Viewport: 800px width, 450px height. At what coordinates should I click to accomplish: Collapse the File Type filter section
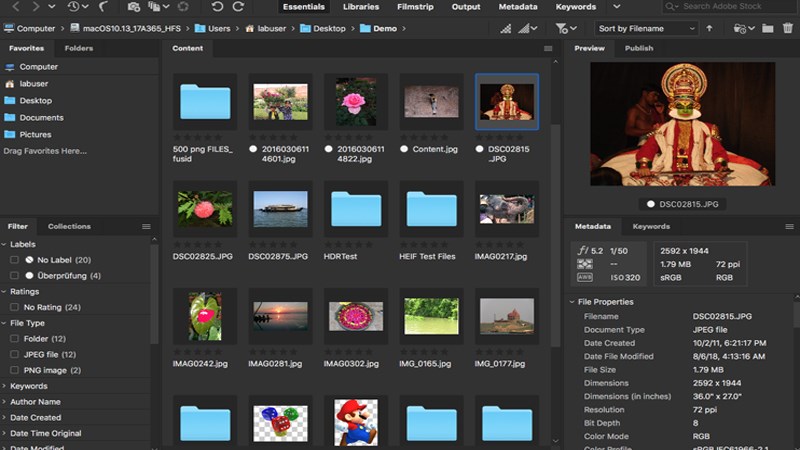pyautogui.click(x=4, y=323)
